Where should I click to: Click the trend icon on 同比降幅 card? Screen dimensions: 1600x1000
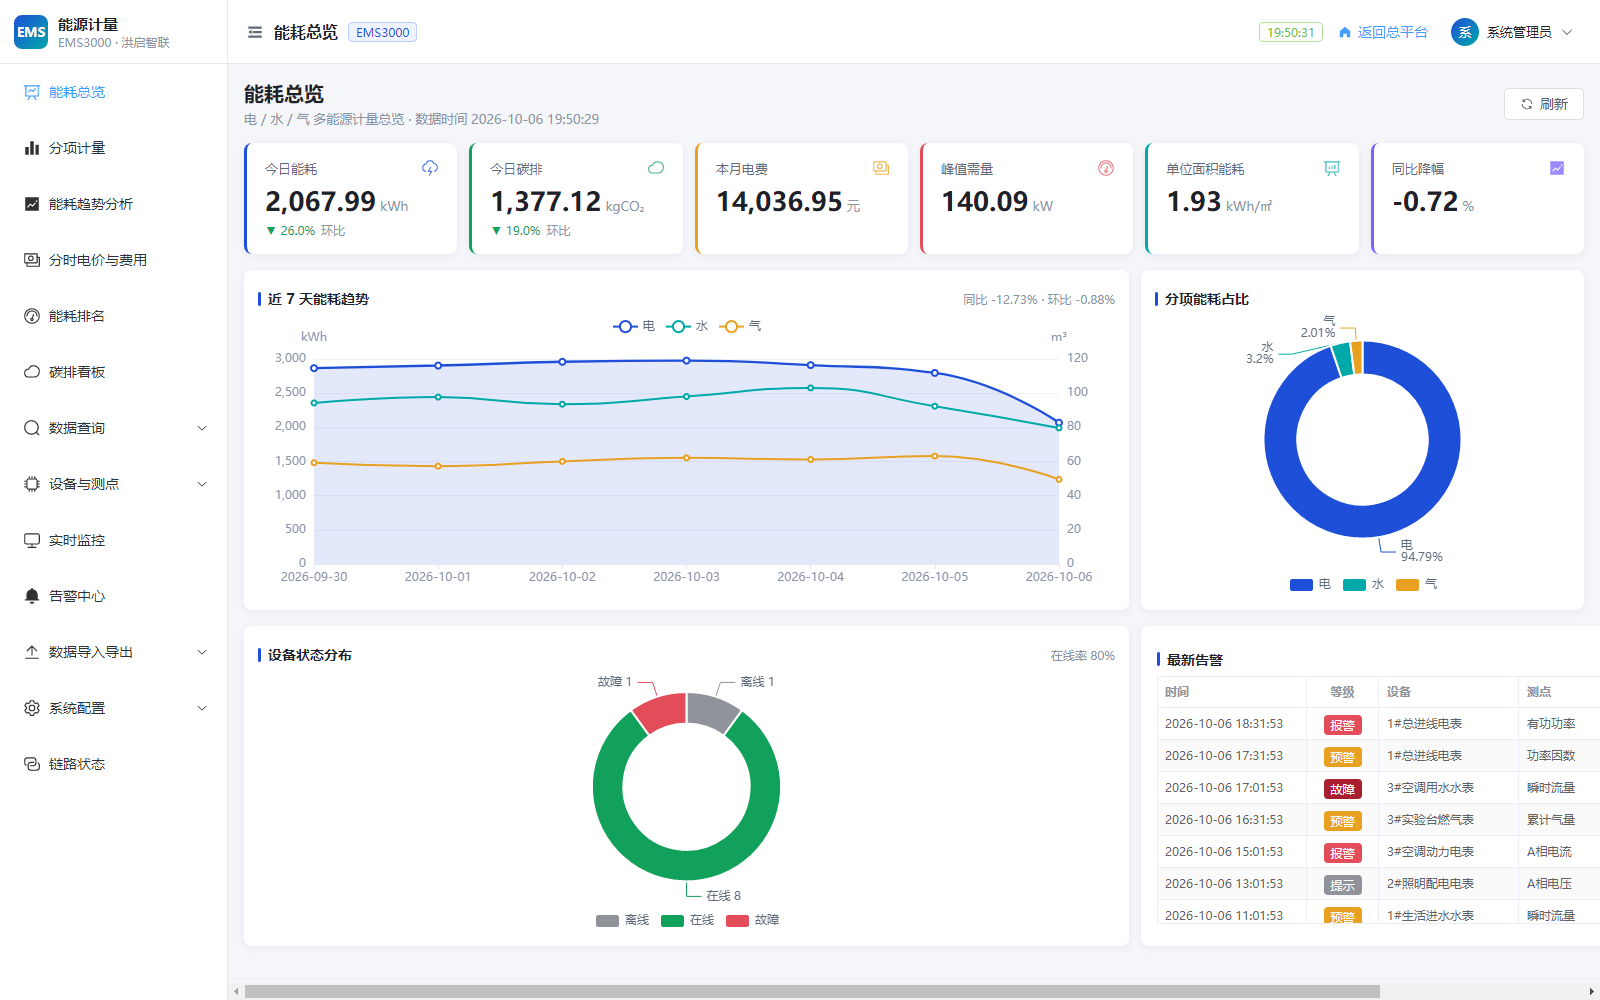(1557, 168)
